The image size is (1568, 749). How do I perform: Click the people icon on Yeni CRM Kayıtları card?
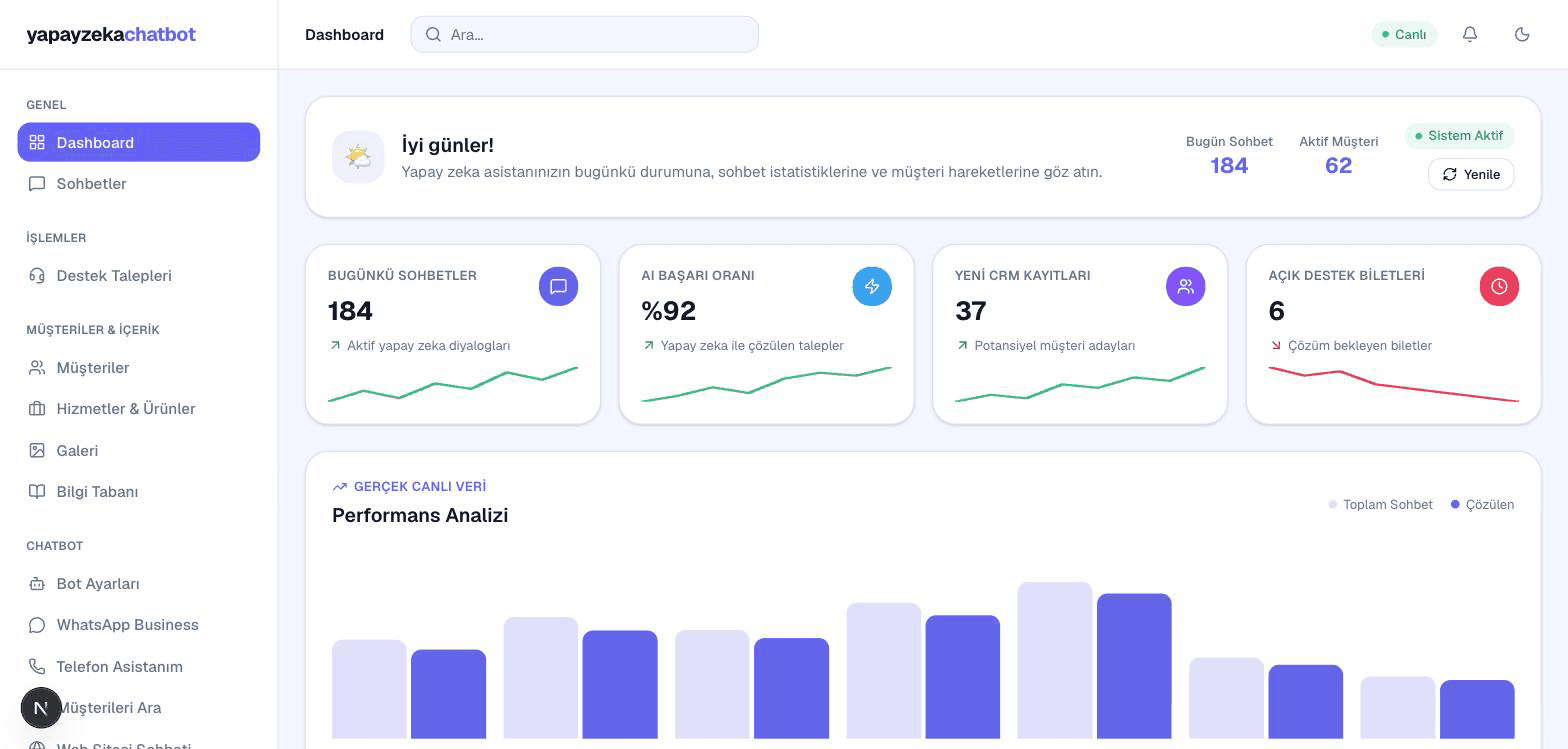point(1185,286)
